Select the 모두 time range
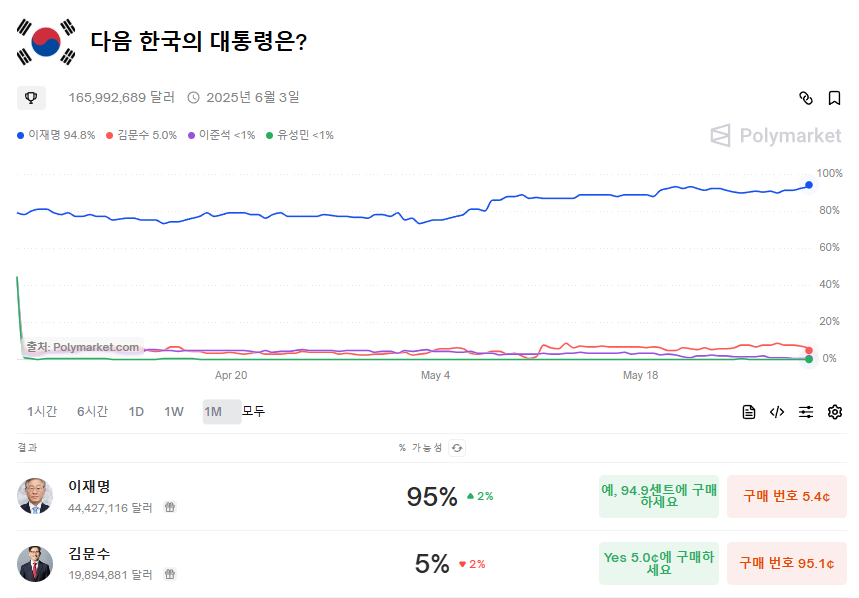This screenshot has width=859, height=598. 253,411
